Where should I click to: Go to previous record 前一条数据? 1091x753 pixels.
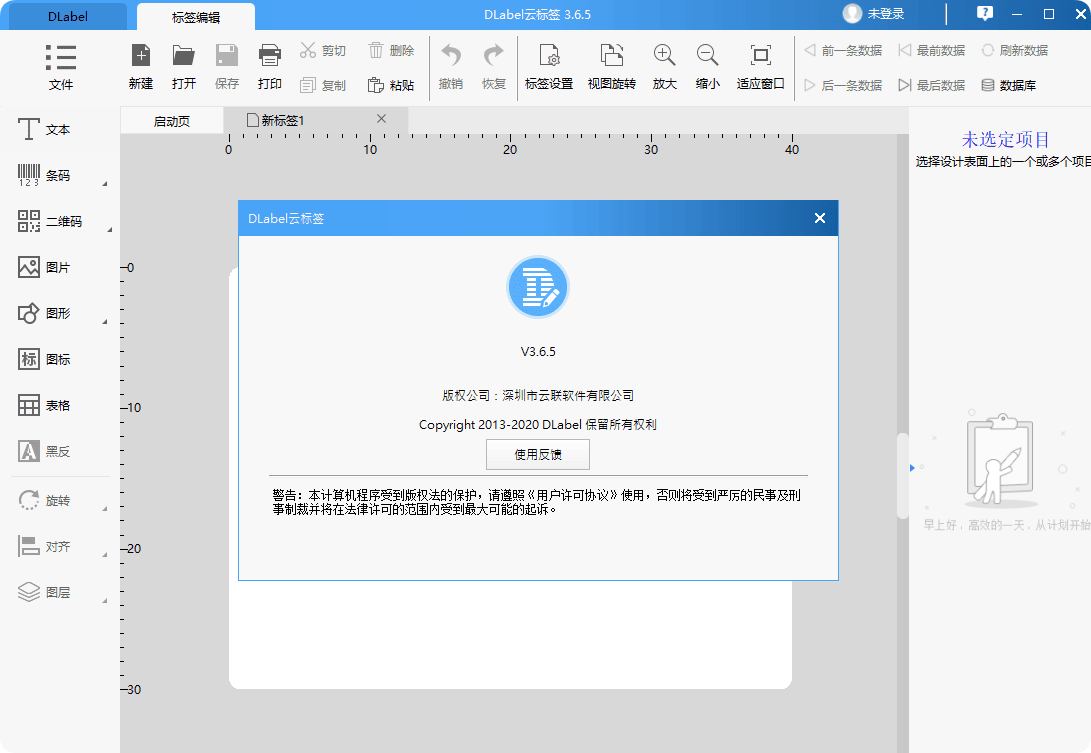843,51
